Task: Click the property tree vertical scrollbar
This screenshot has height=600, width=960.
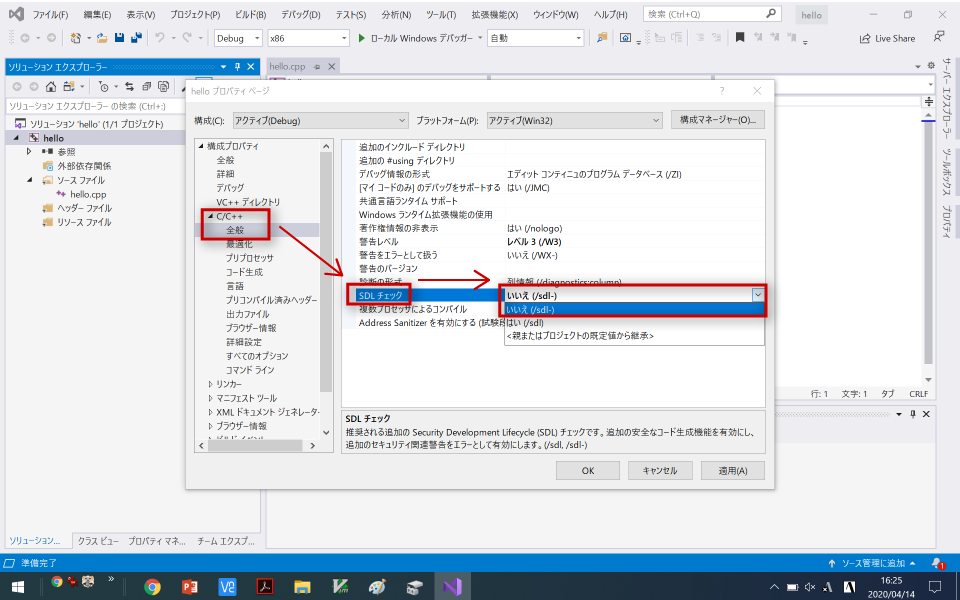Action: click(x=326, y=272)
